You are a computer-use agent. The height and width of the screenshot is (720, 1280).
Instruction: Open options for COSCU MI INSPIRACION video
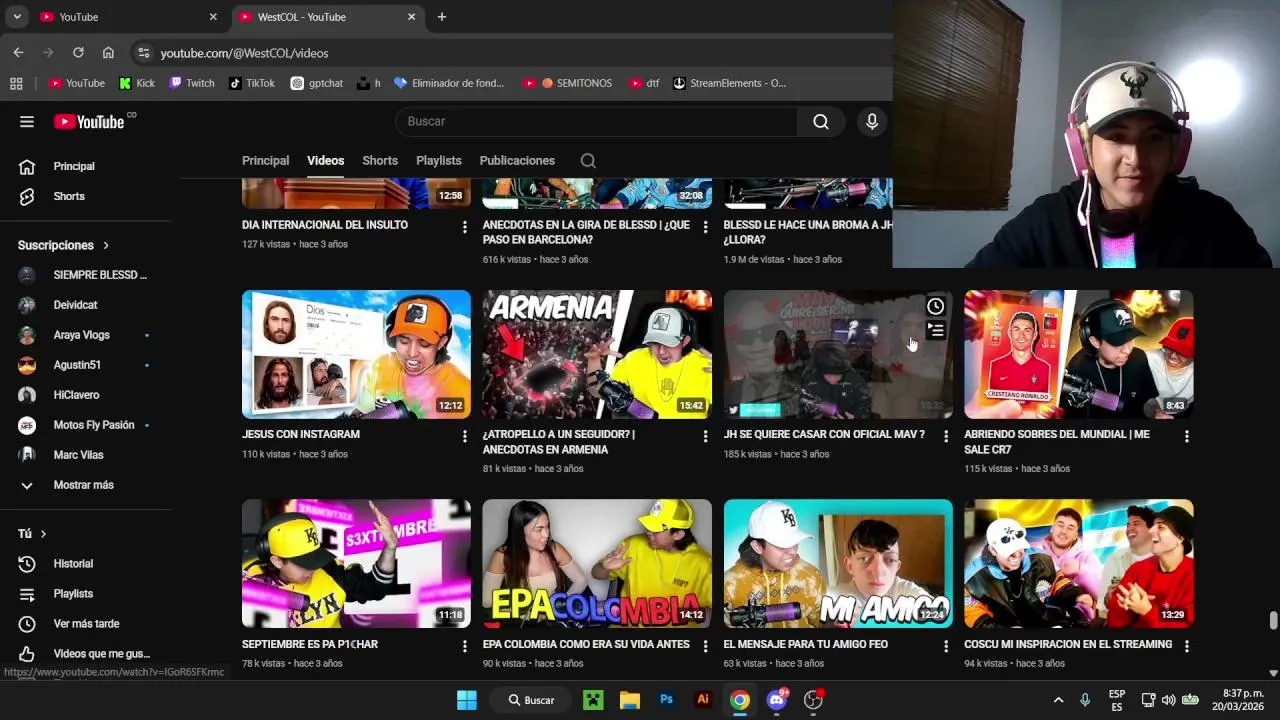pyautogui.click(x=1187, y=646)
